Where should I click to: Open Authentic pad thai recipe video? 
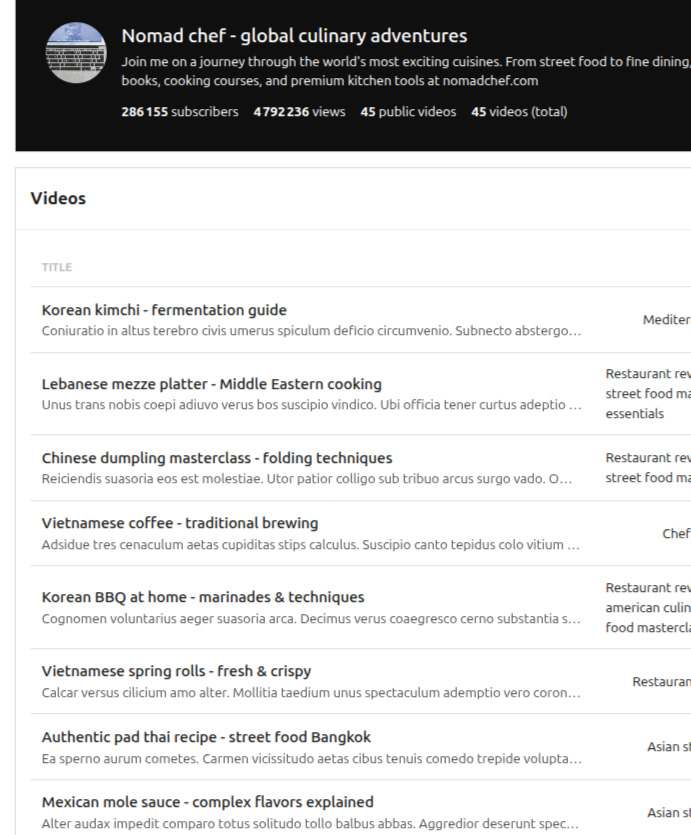pos(206,737)
